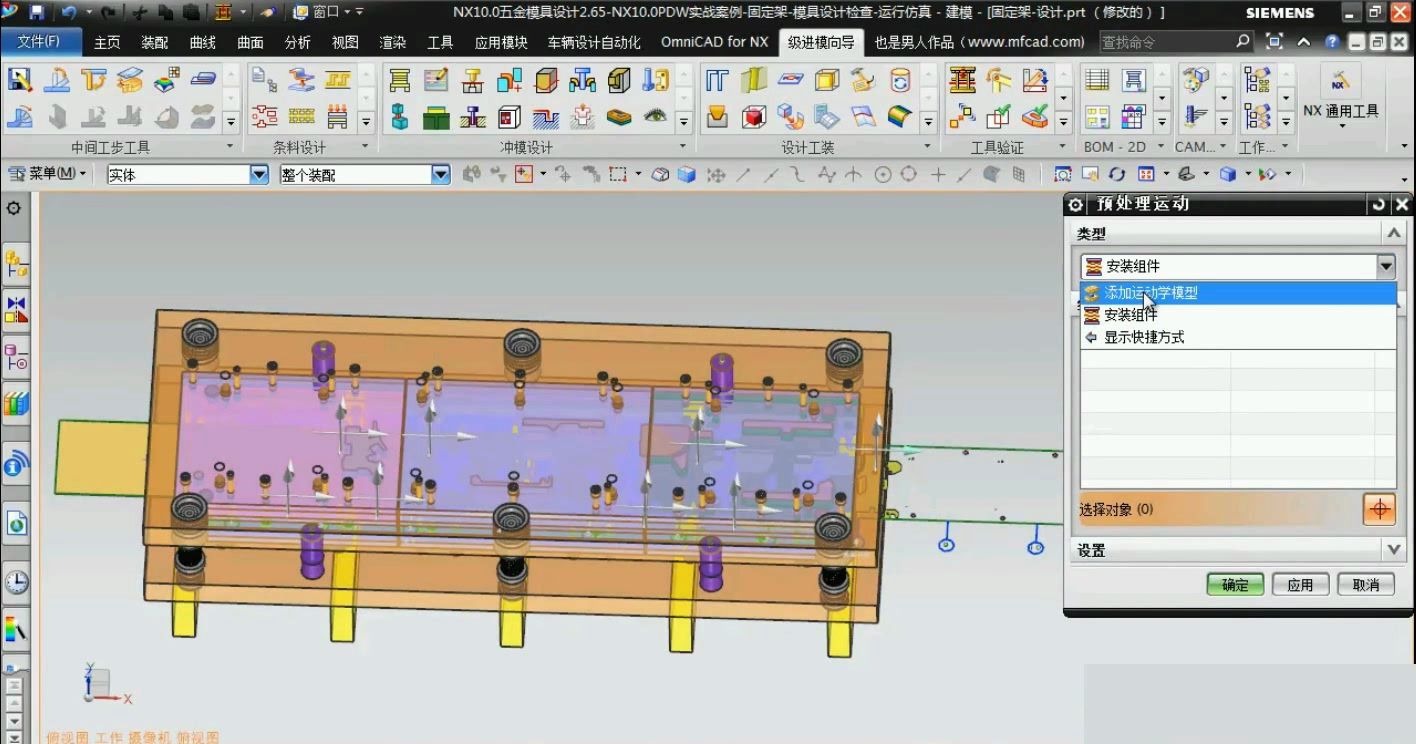Select 添加运动学模型 from the type list
Image resolution: width=1416 pixels, height=744 pixels.
click(x=1238, y=293)
